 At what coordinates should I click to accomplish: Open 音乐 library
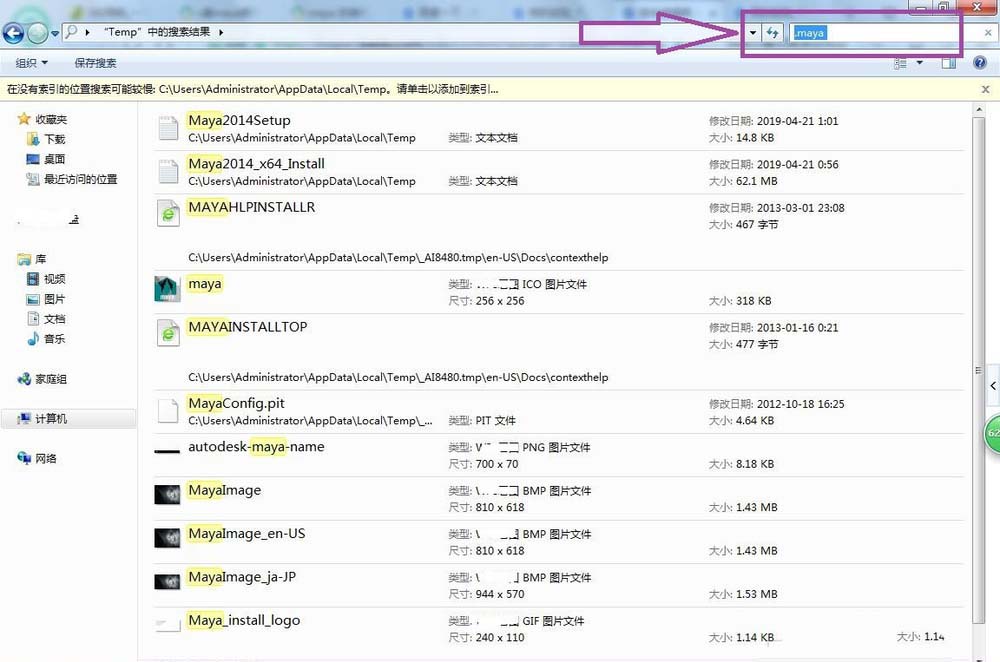[46, 339]
